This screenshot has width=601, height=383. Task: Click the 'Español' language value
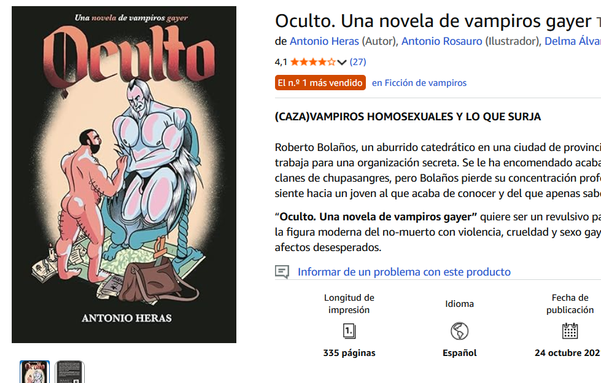[459, 353]
